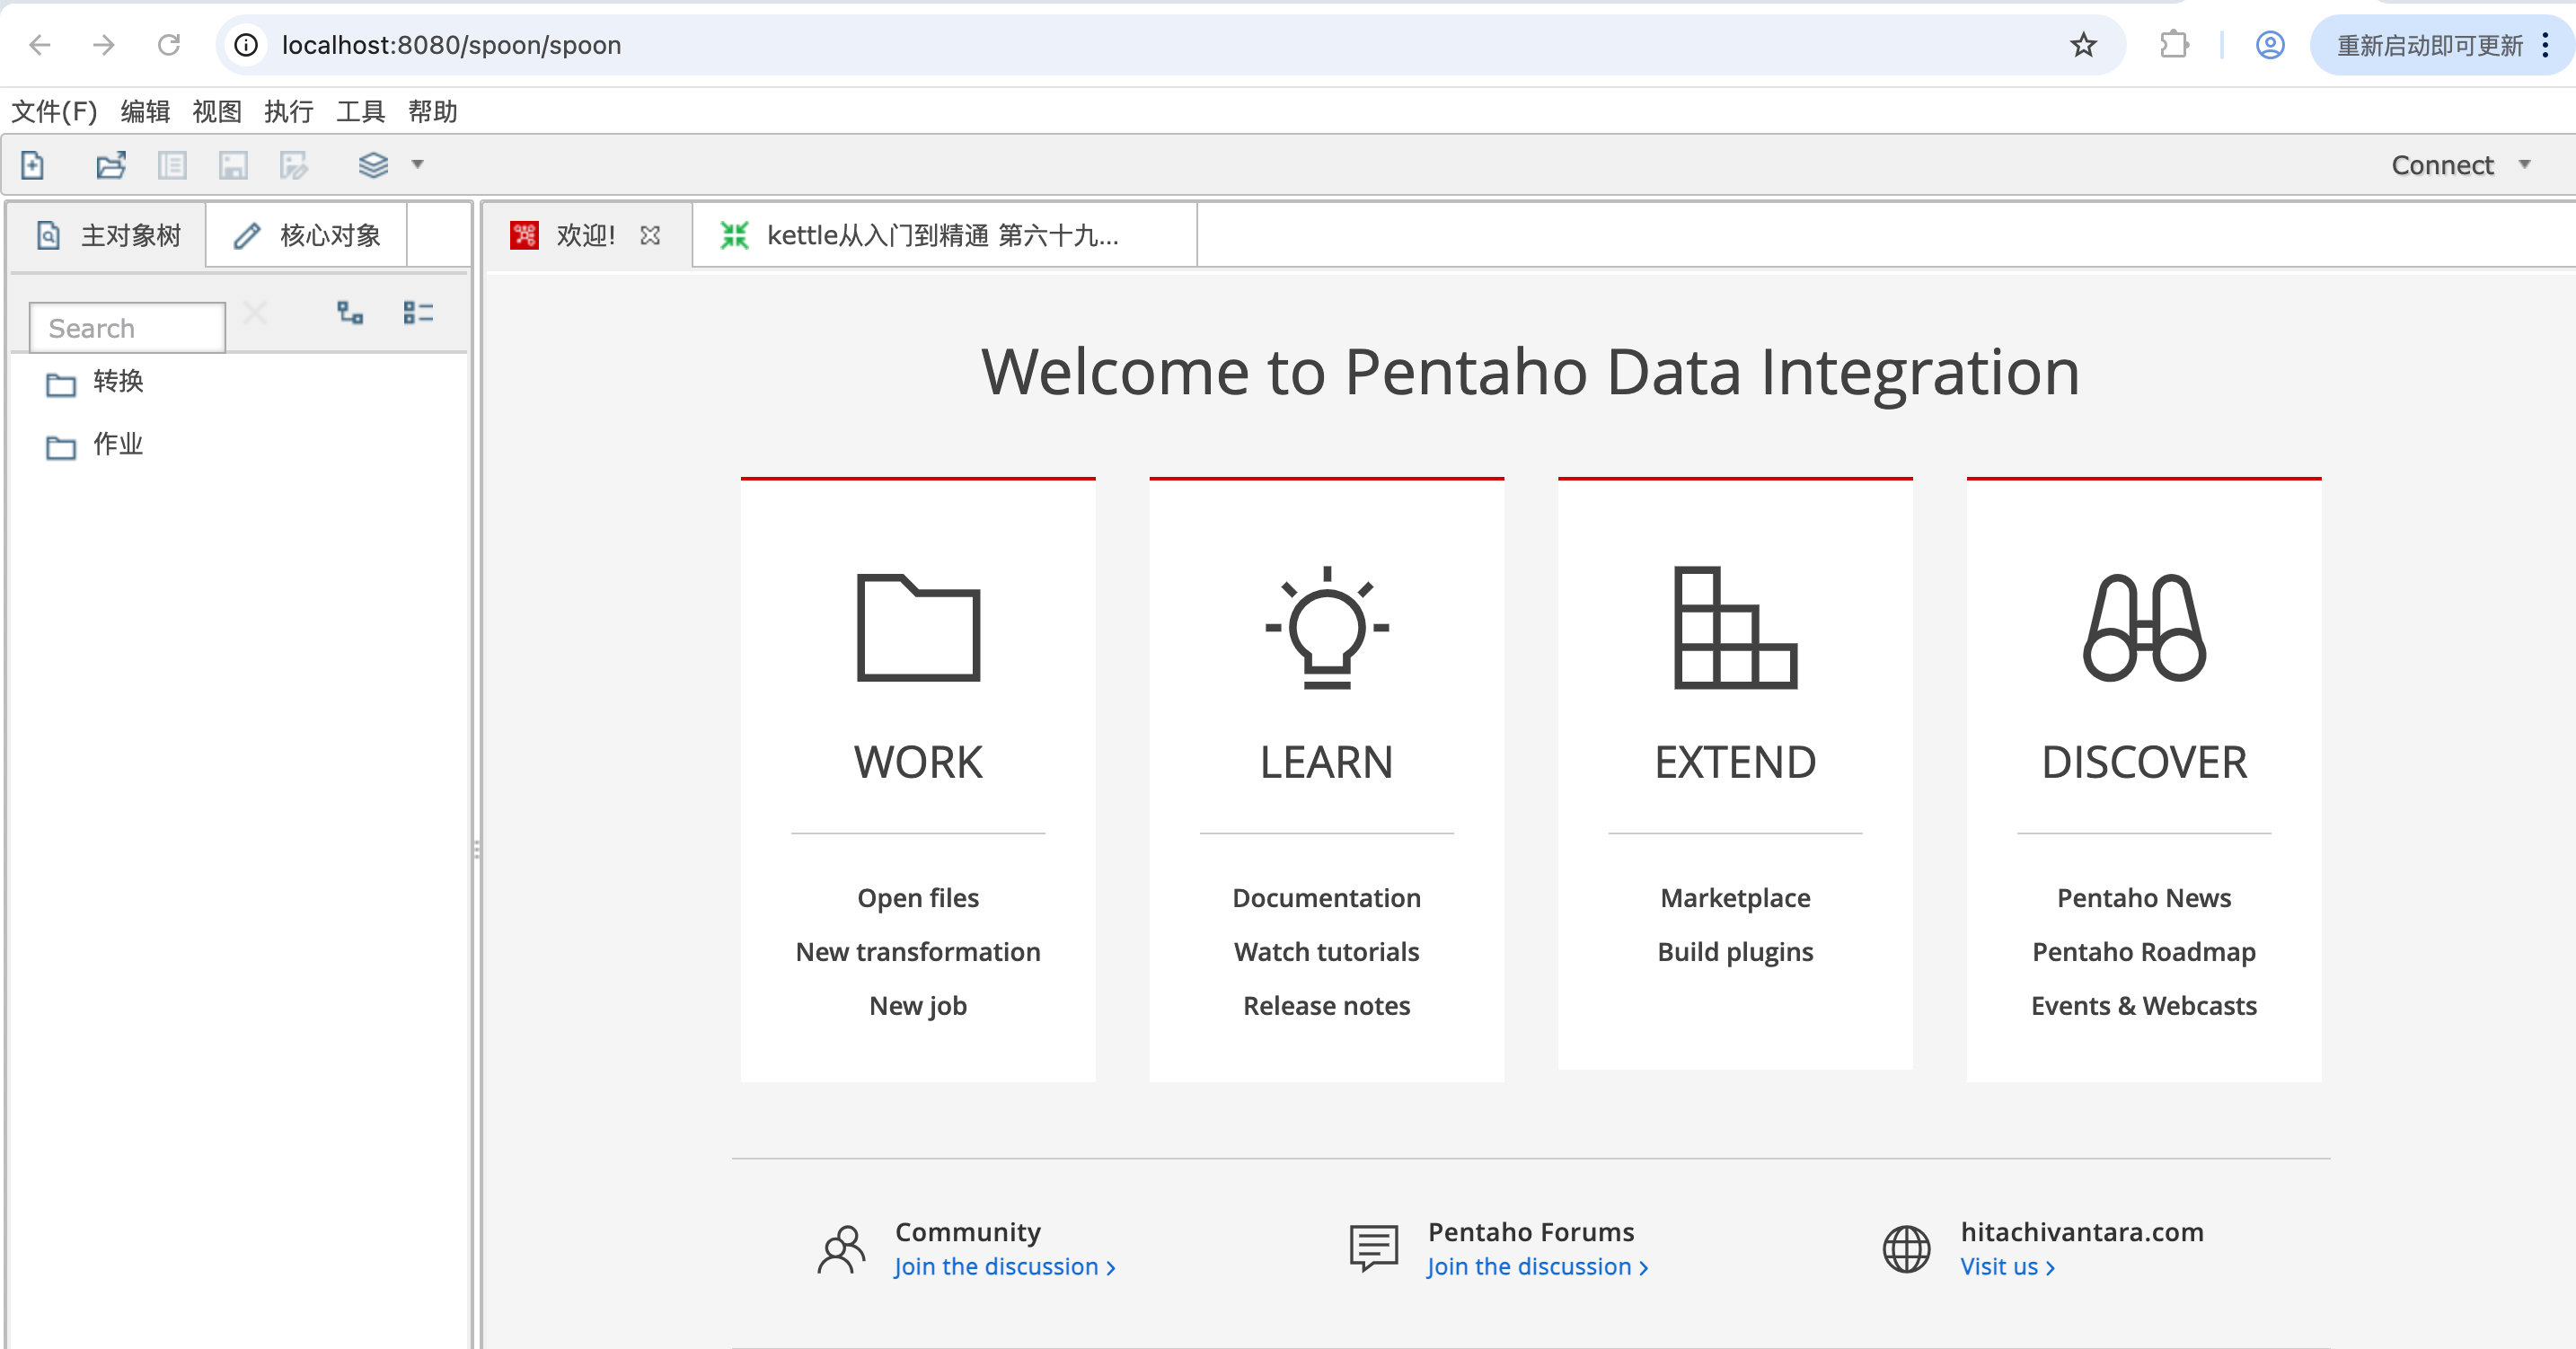Bookmark this page with the star icon
The width and height of the screenshot is (2576, 1349).
click(x=2083, y=45)
